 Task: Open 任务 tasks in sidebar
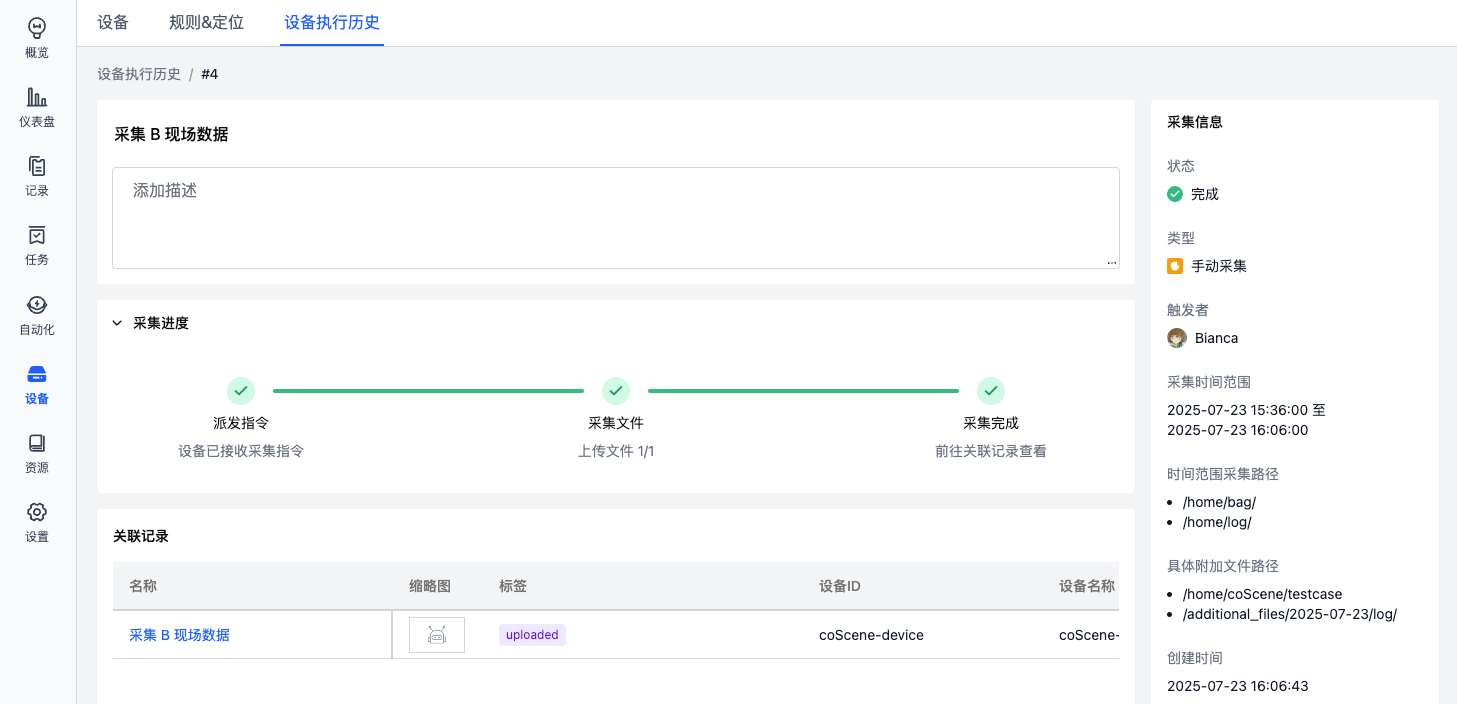[37, 245]
